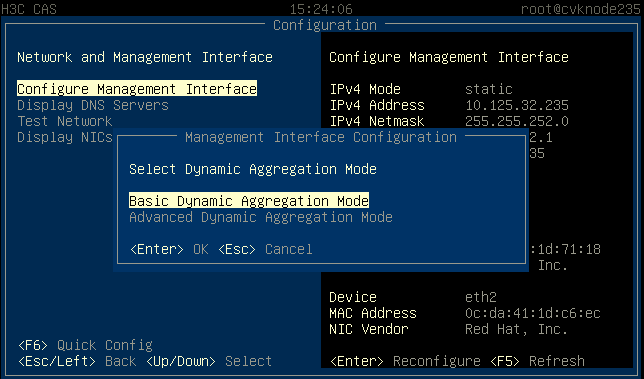Click the eth2 Device value
Viewport: 644px width, 379px height.
click(x=481, y=297)
